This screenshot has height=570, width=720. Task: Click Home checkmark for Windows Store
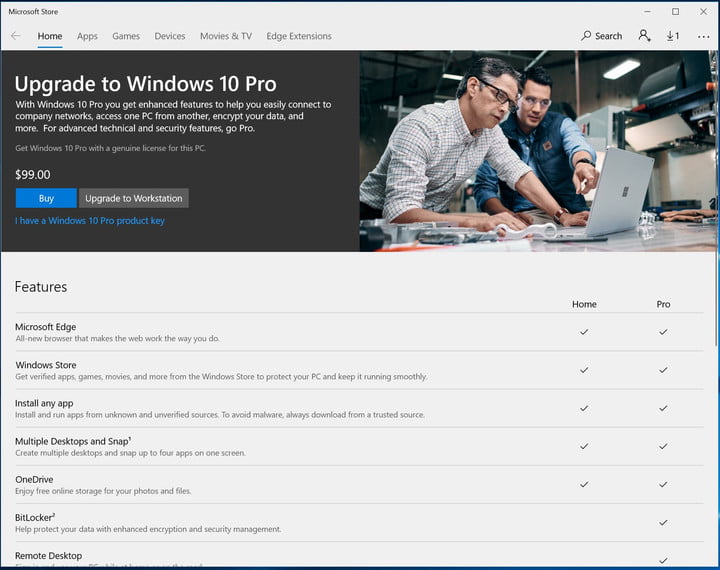click(584, 370)
